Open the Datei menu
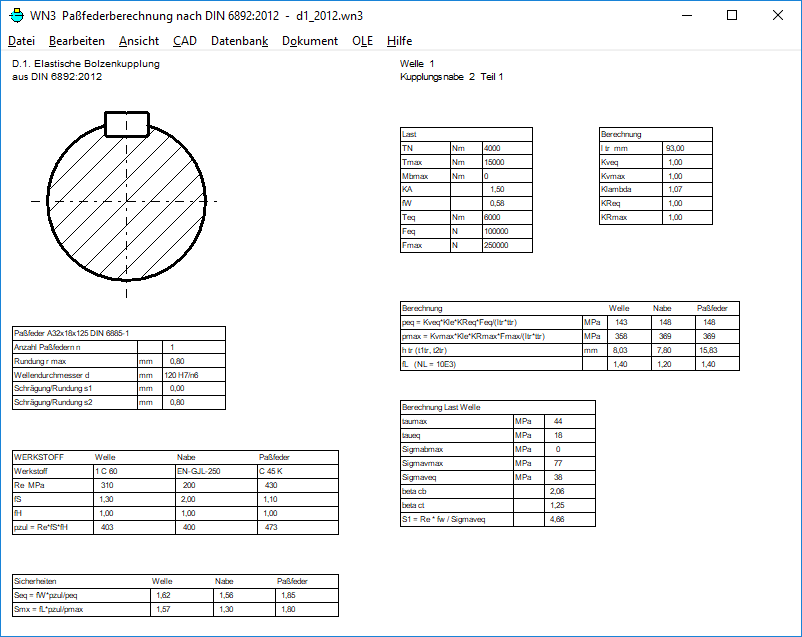The image size is (802, 637). 21,41
